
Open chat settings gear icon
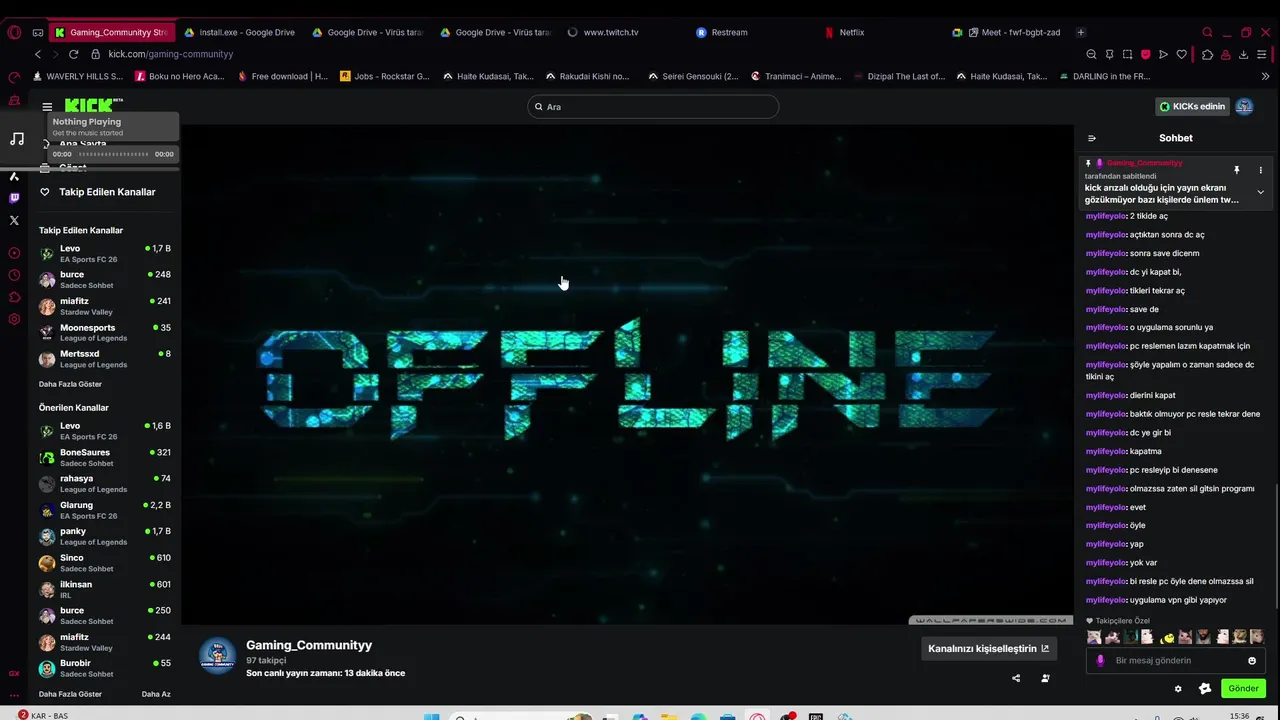pos(1178,688)
